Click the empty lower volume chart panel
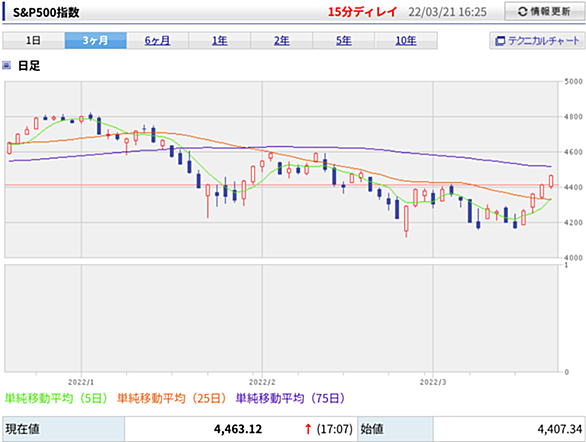The height and width of the screenshot is (442, 586). pos(281,318)
